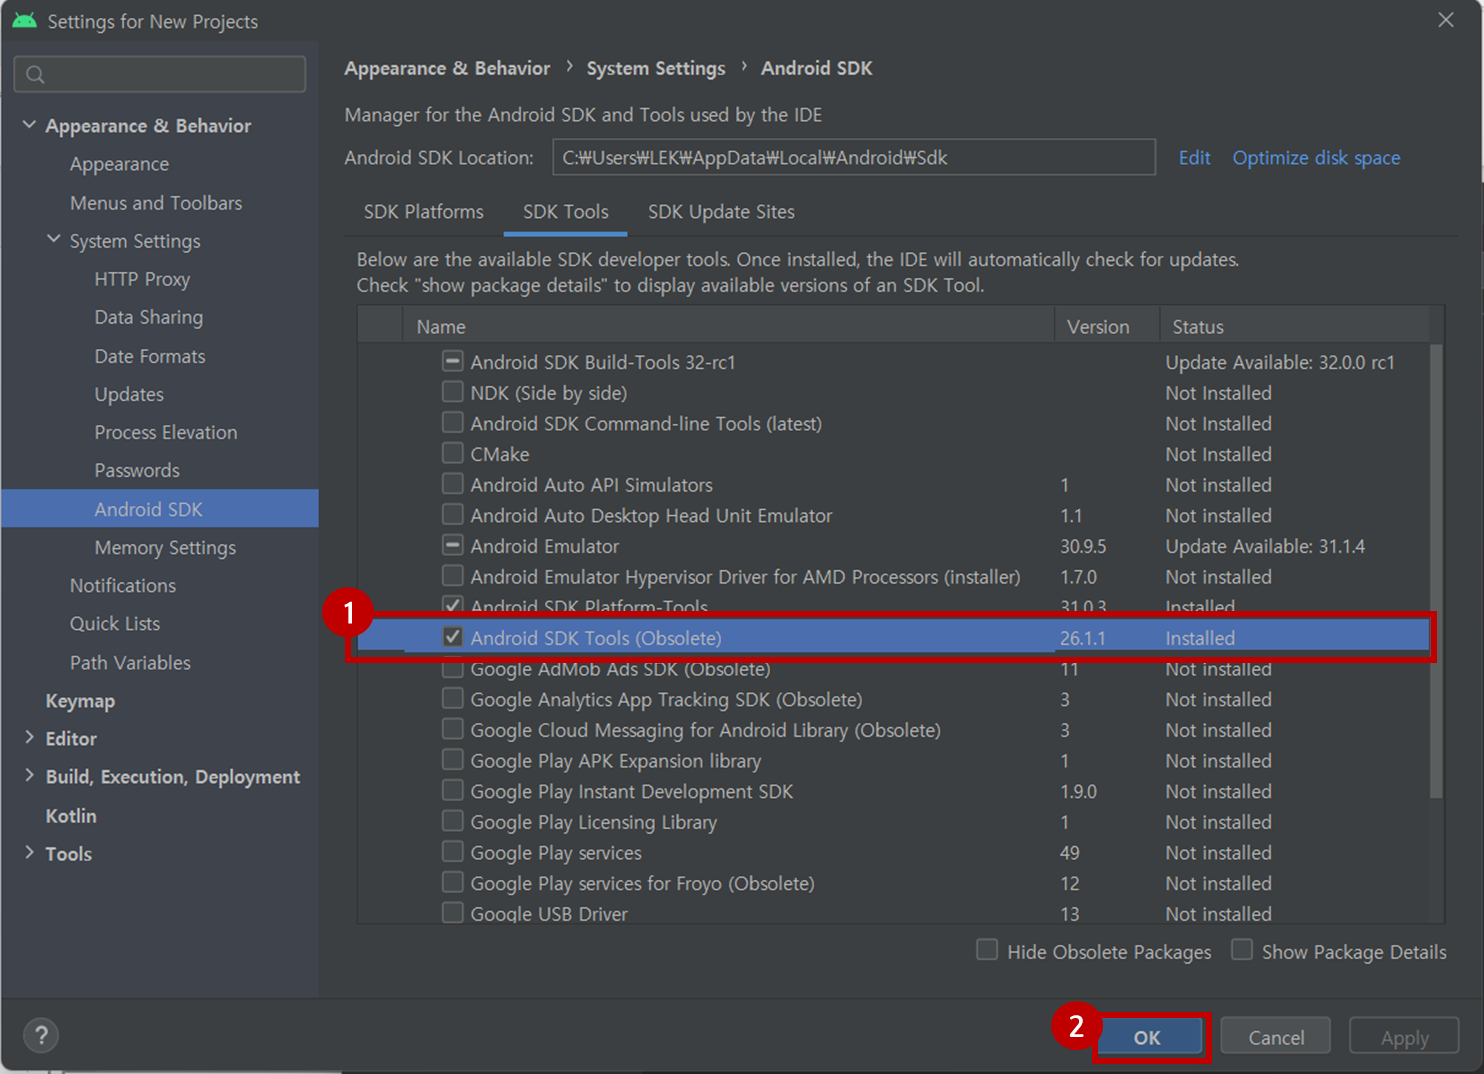Expand Build, Execution, Deployment node
1484x1074 pixels.
pos(29,776)
